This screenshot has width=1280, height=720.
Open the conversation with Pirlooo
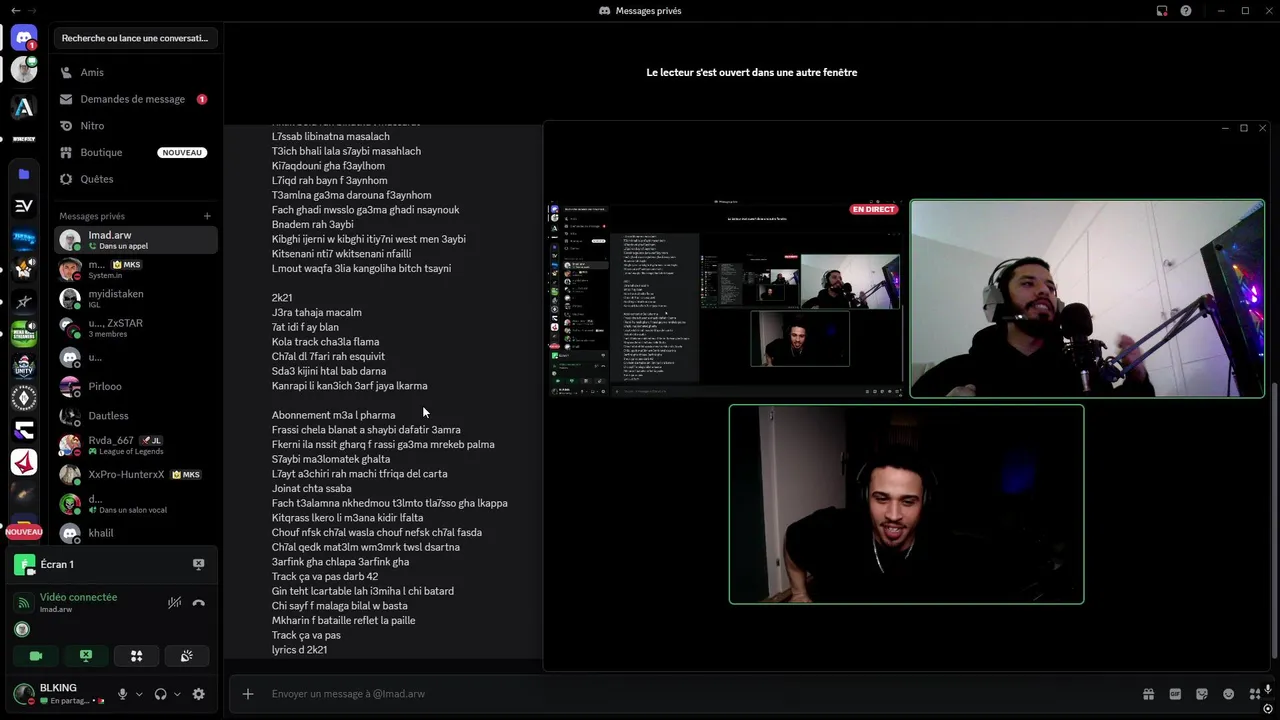coord(135,386)
